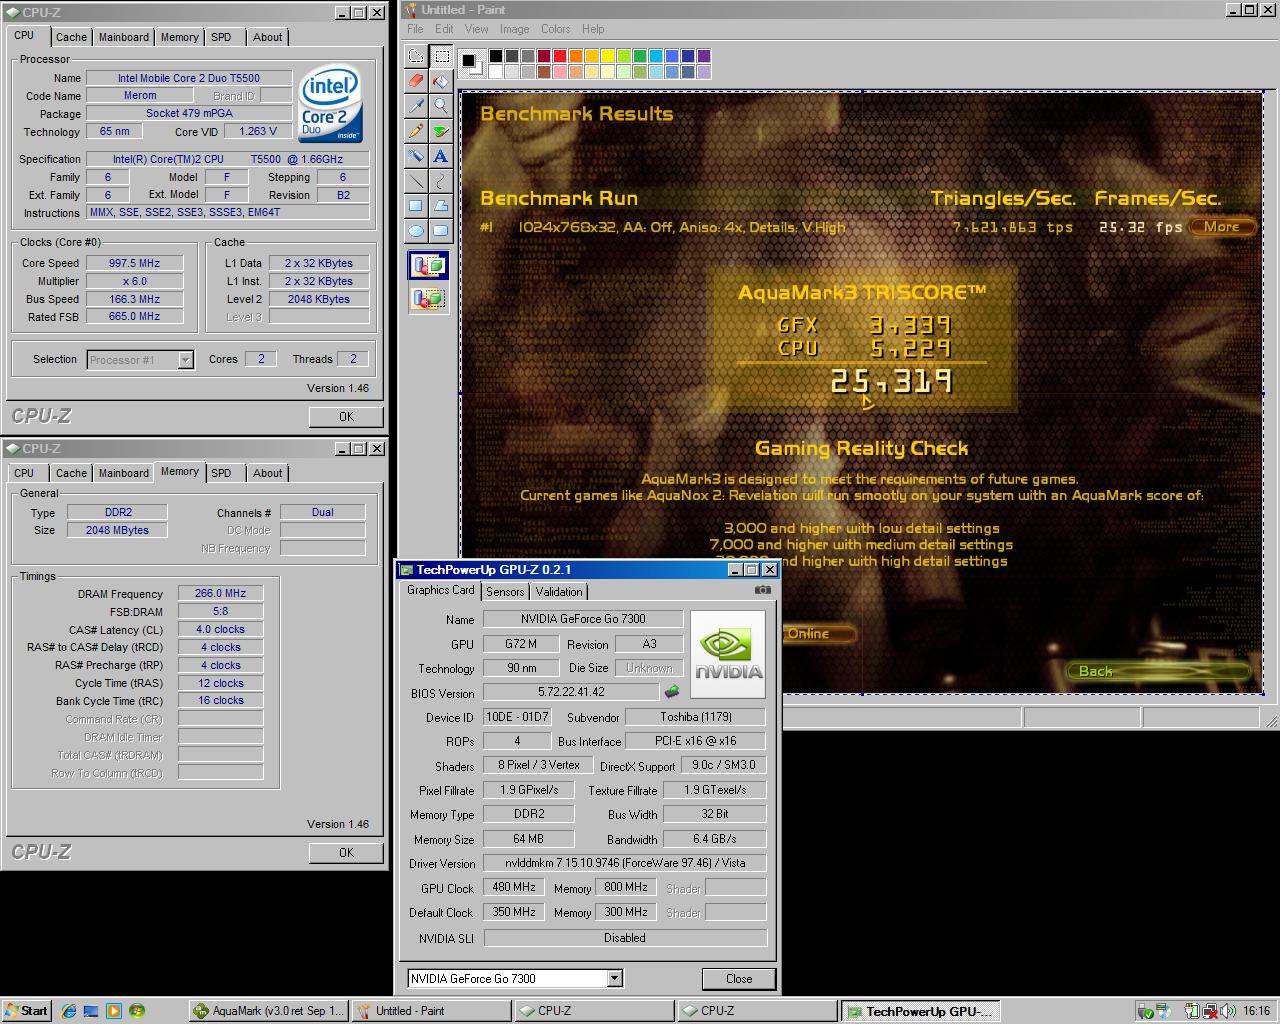This screenshot has height=1024, width=1280.
Task: Open the Cache tab in lower CPU-Z
Action: coord(71,473)
